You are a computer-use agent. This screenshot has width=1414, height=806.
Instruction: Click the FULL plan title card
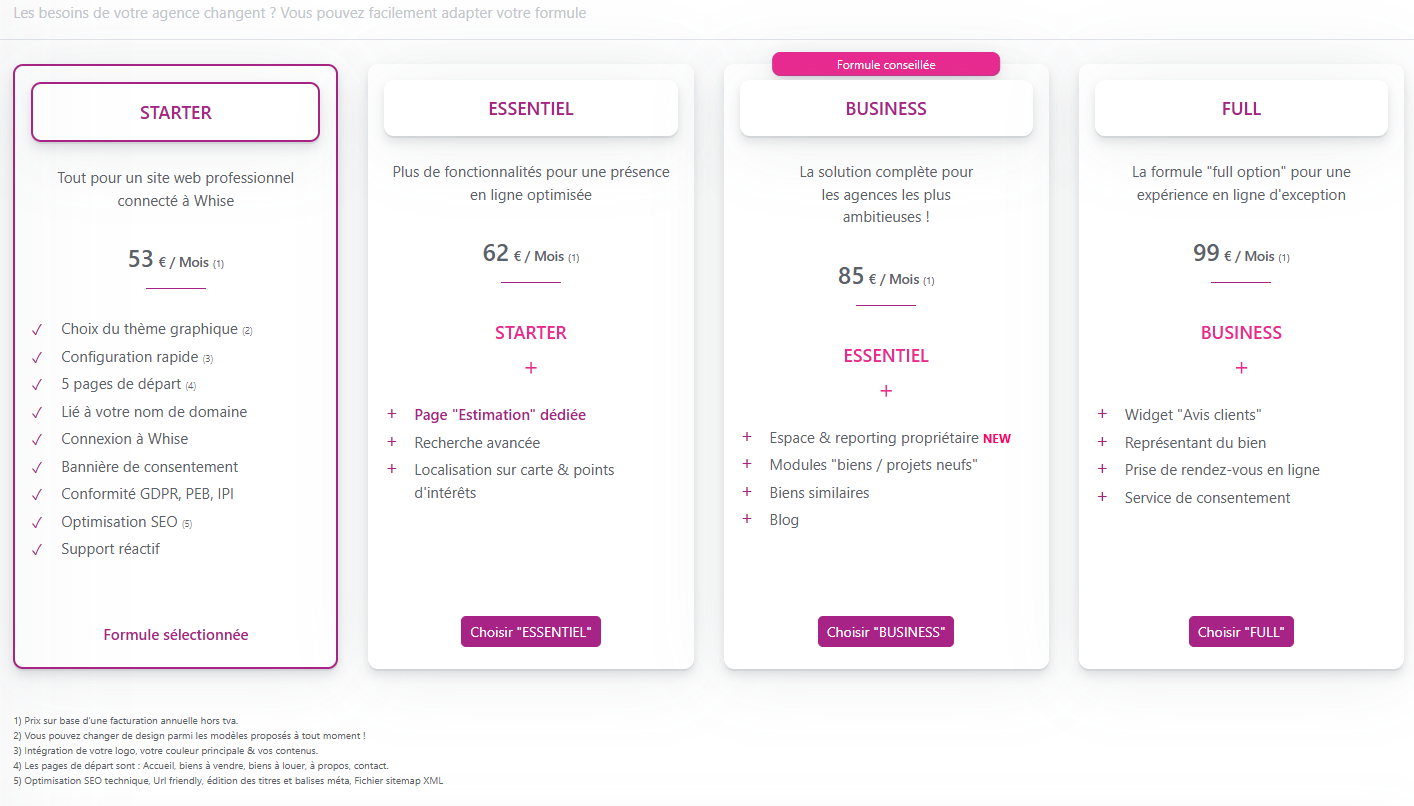1241,108
